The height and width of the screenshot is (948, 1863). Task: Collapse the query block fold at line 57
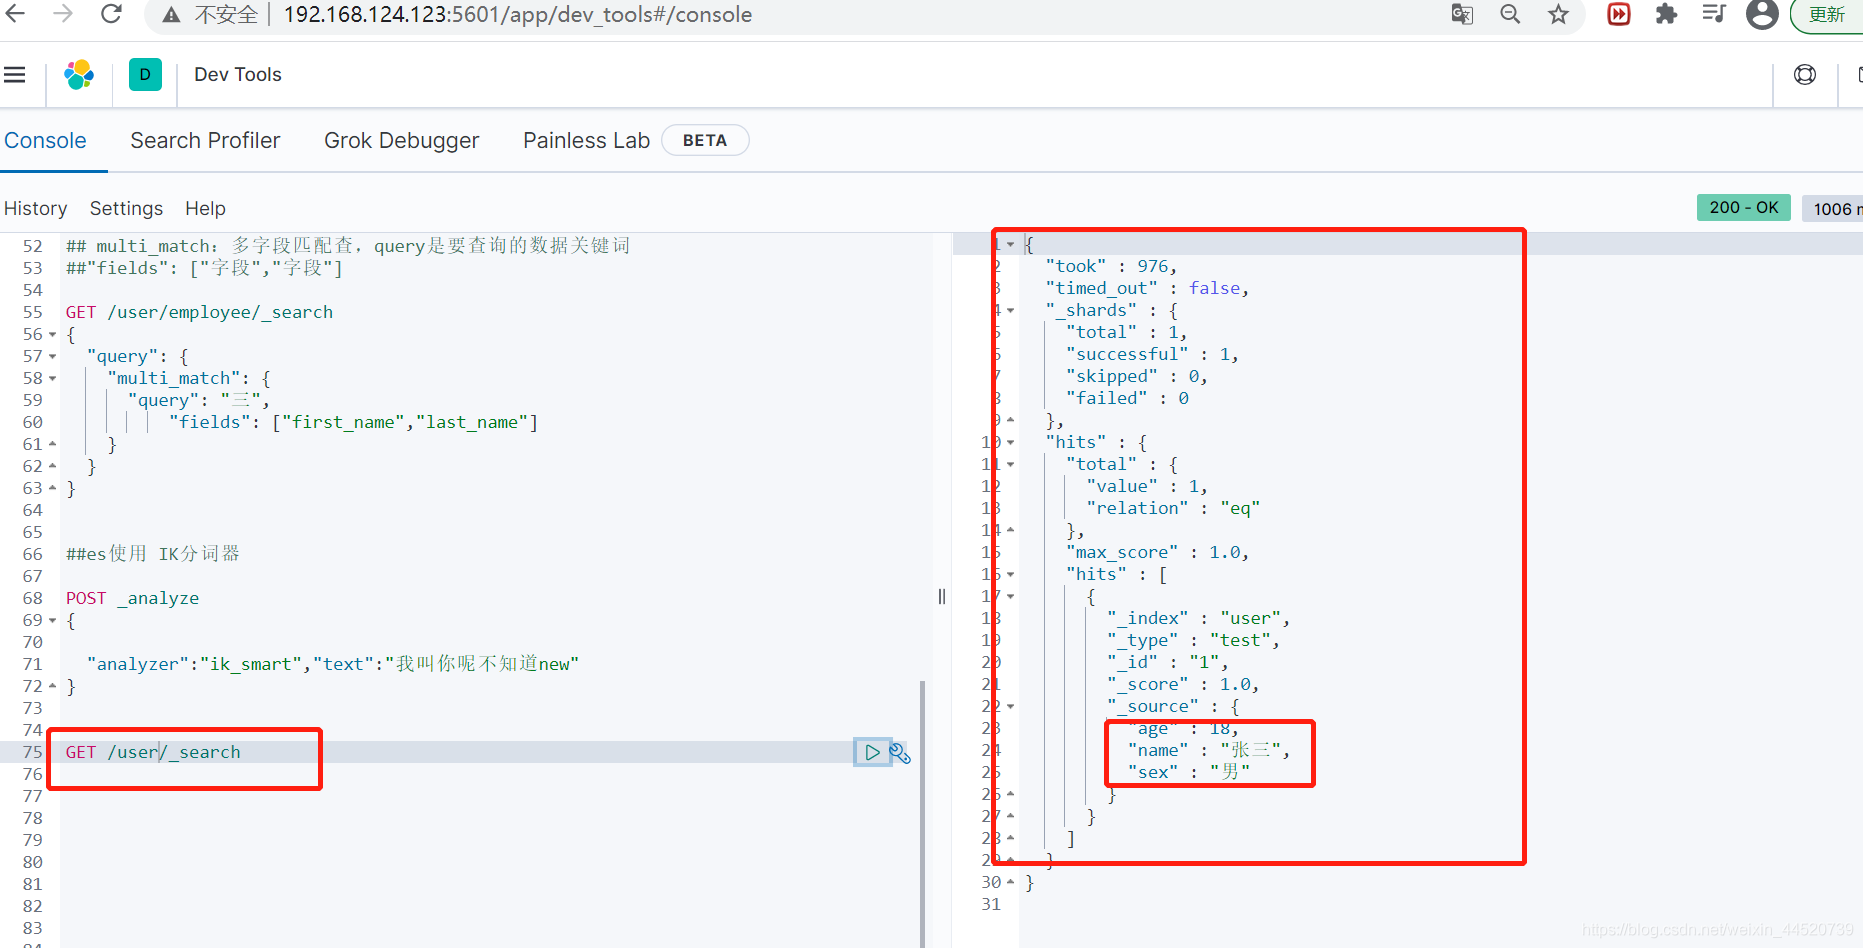52,357
